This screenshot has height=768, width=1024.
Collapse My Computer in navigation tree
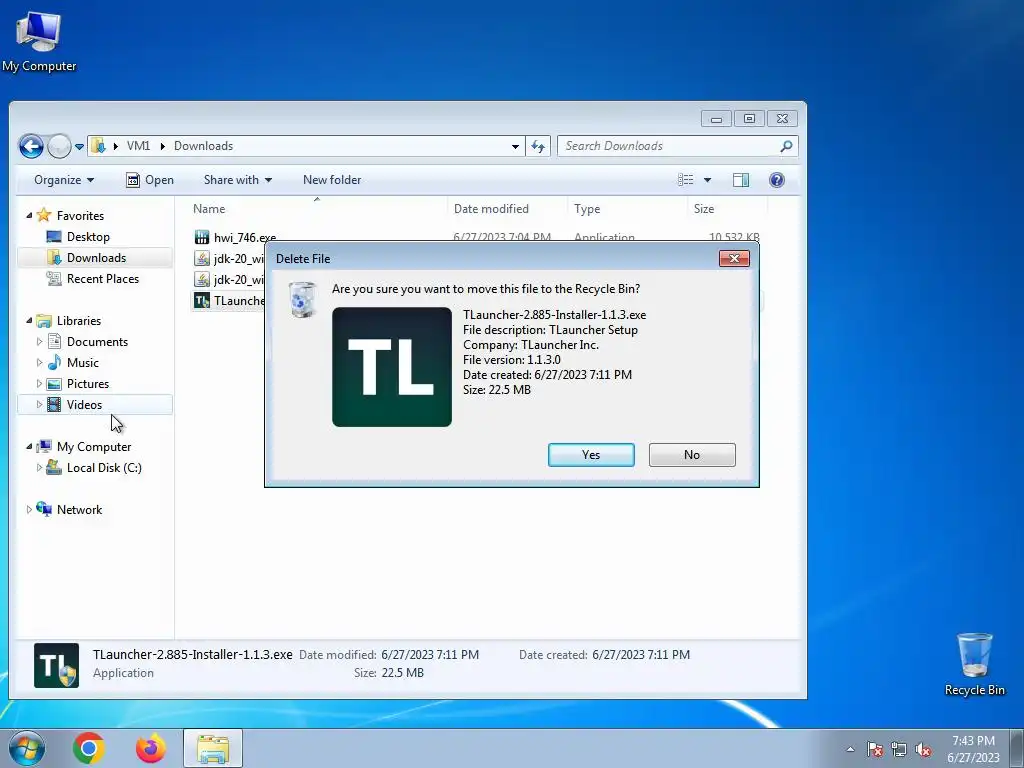[29, 447]
